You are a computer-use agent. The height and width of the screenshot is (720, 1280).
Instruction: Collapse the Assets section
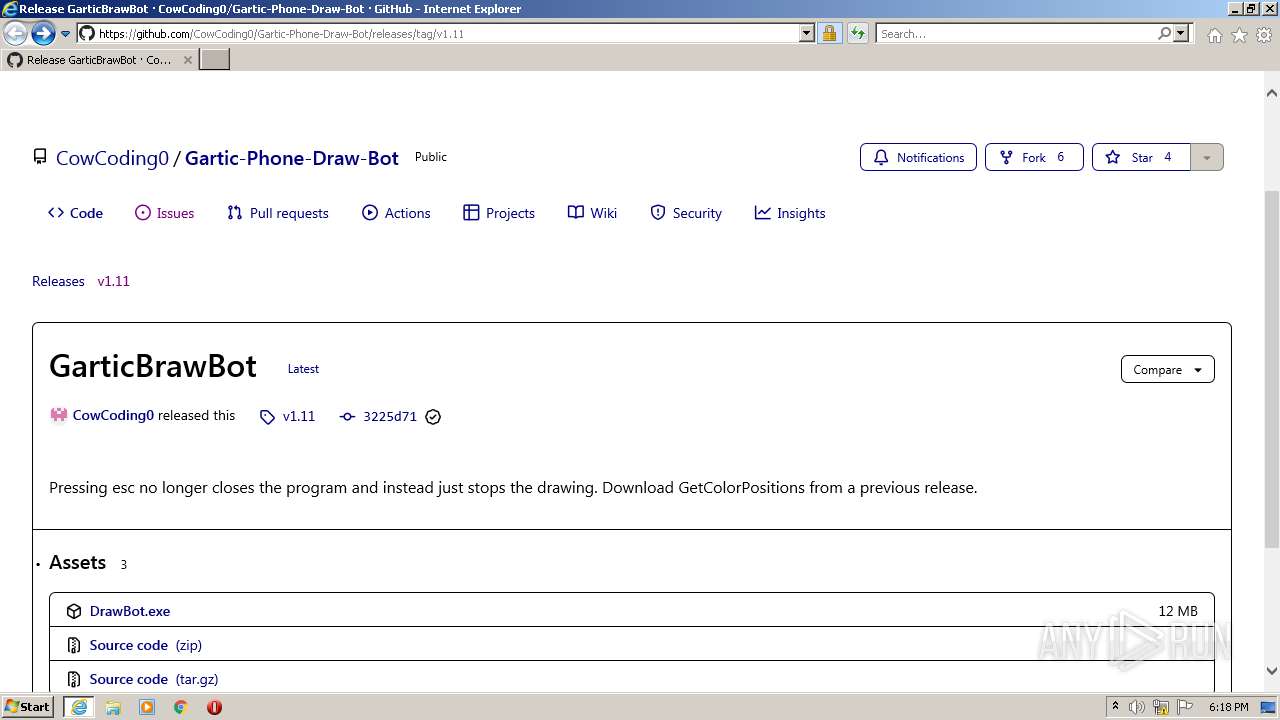click(x=77, y=563)
